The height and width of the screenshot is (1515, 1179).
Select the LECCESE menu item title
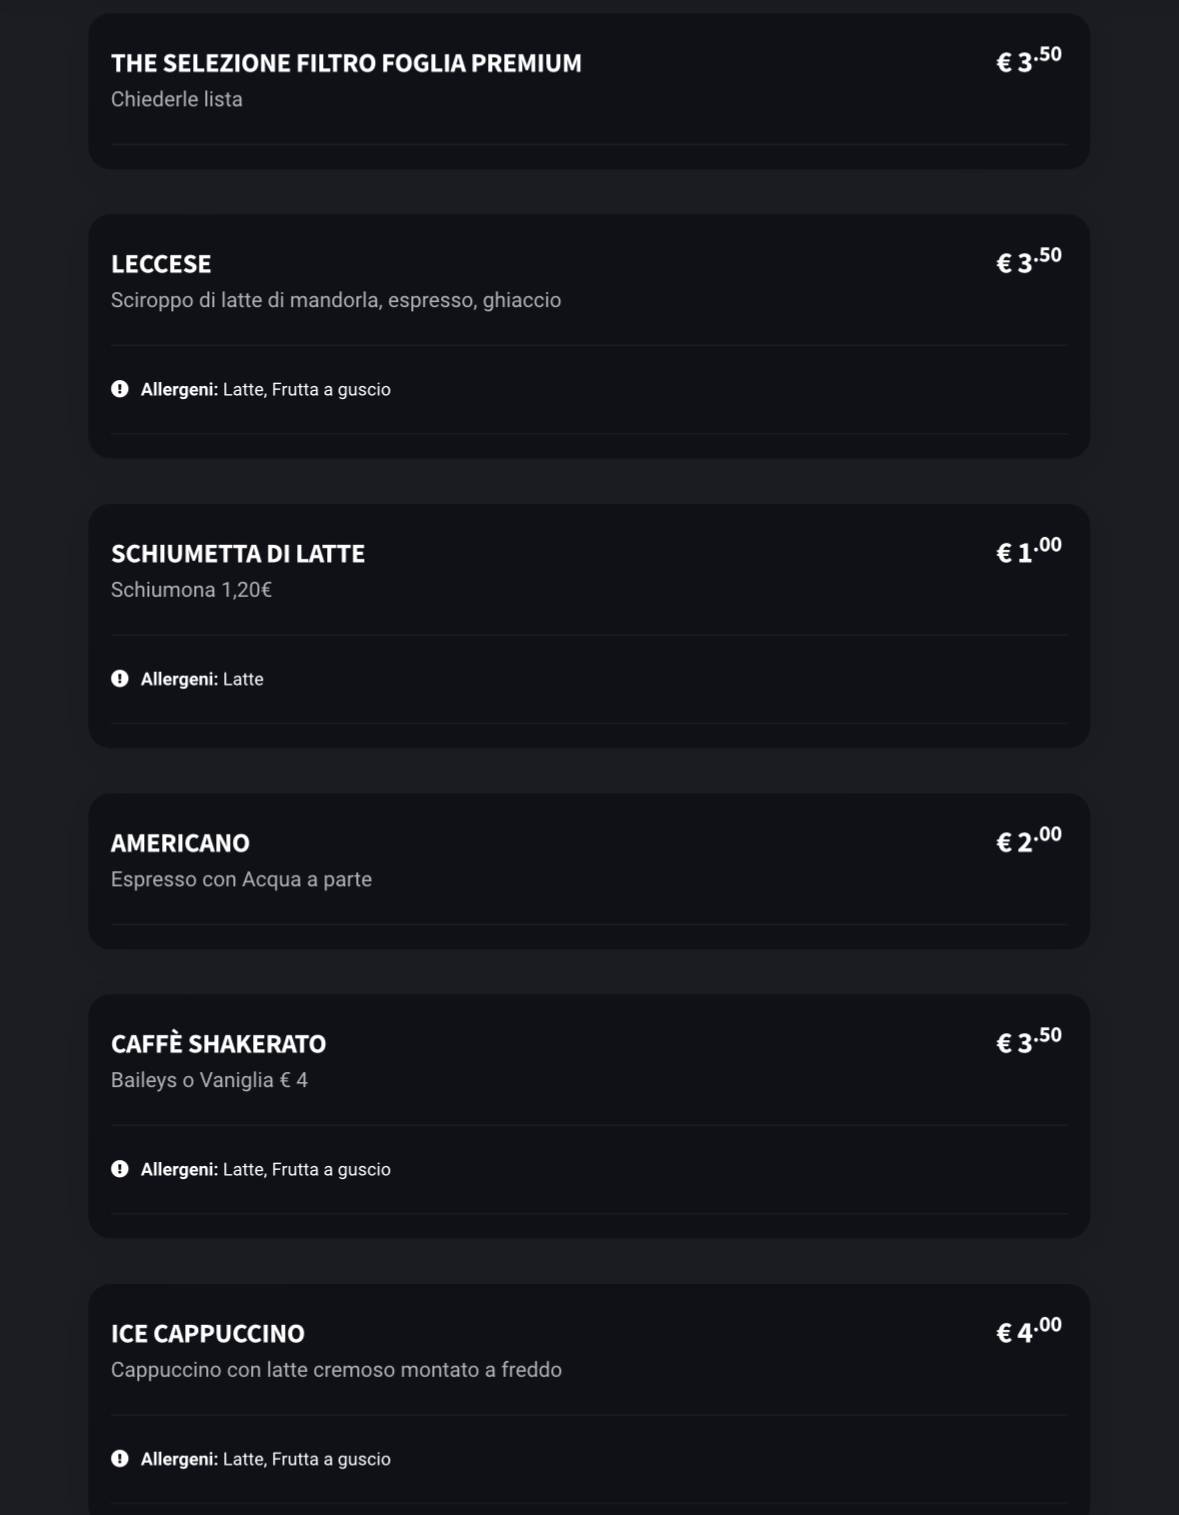(161, 264)
